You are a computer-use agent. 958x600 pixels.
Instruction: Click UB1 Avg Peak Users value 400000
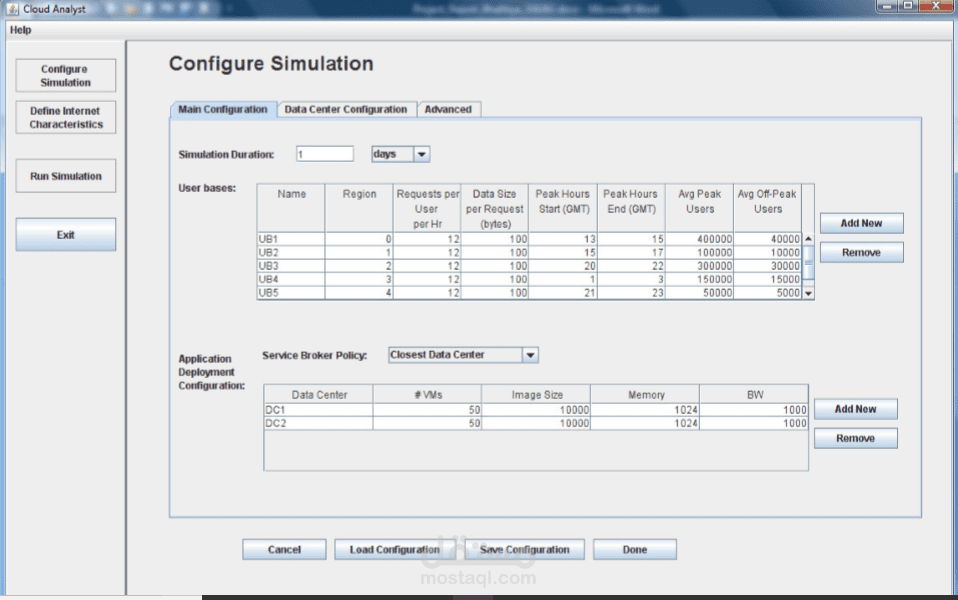click(700, 239)
